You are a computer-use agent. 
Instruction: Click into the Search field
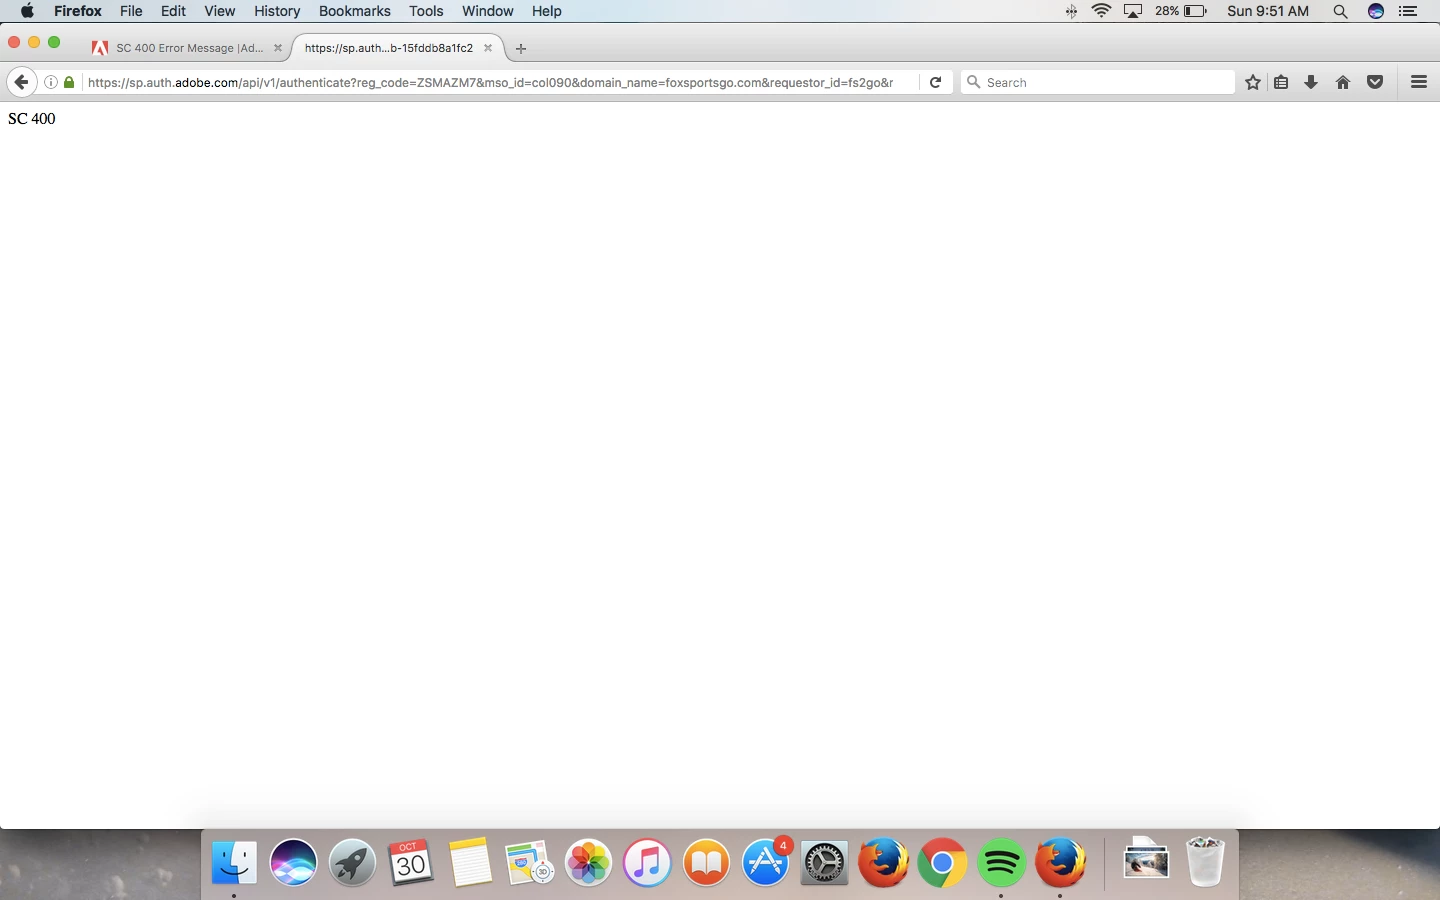[1098, 82]
